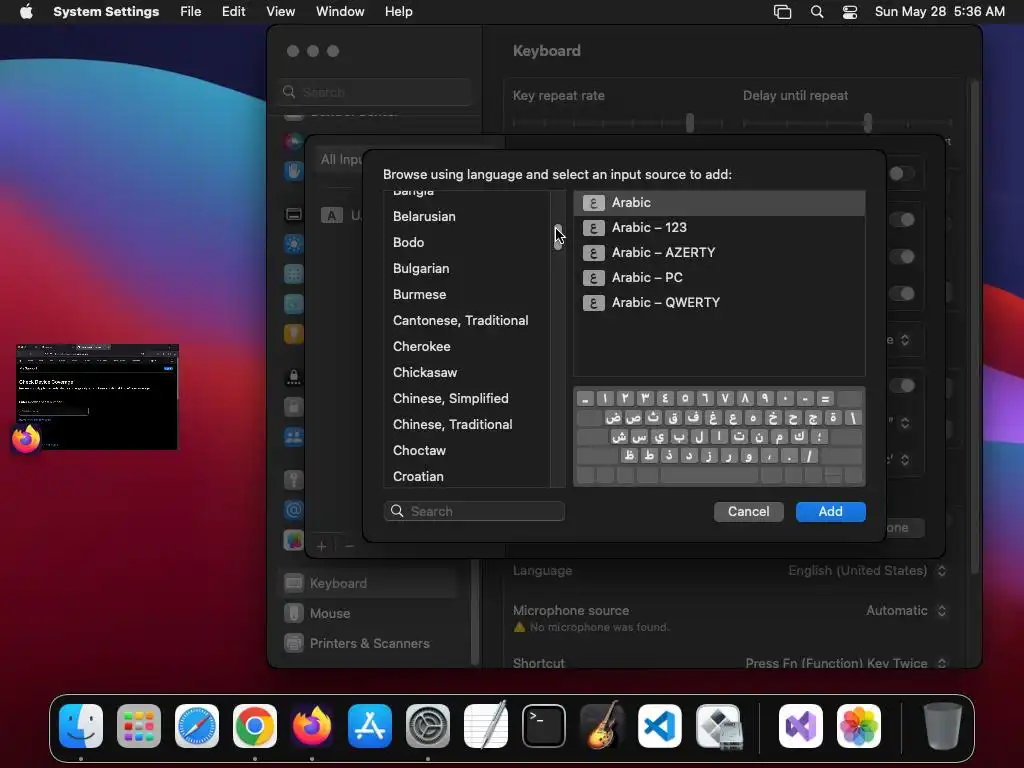
Task: Click the Keyboard sidebar icon
Action: coord(294,583)
